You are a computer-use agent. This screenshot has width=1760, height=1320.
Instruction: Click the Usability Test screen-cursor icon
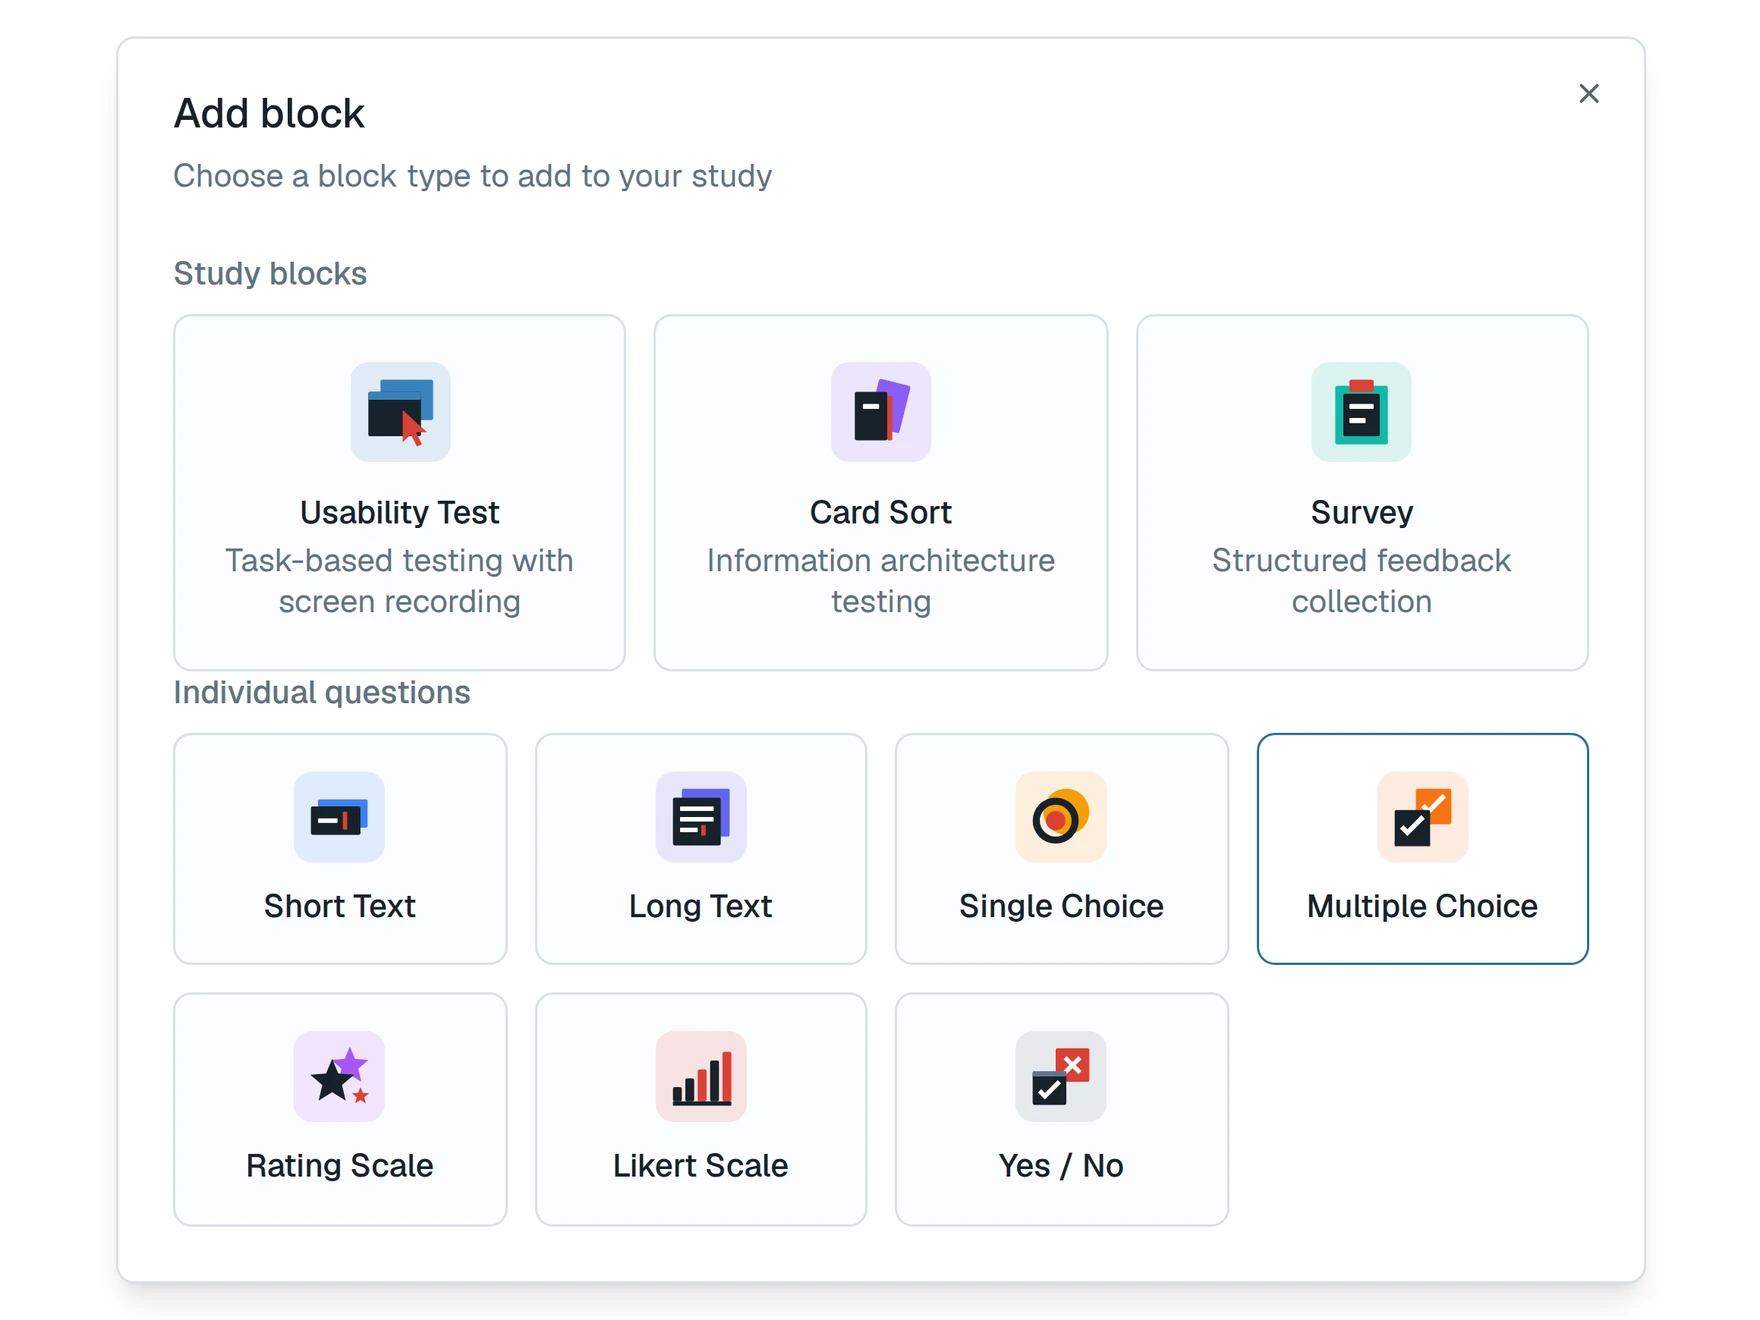(x=400, y=412)
